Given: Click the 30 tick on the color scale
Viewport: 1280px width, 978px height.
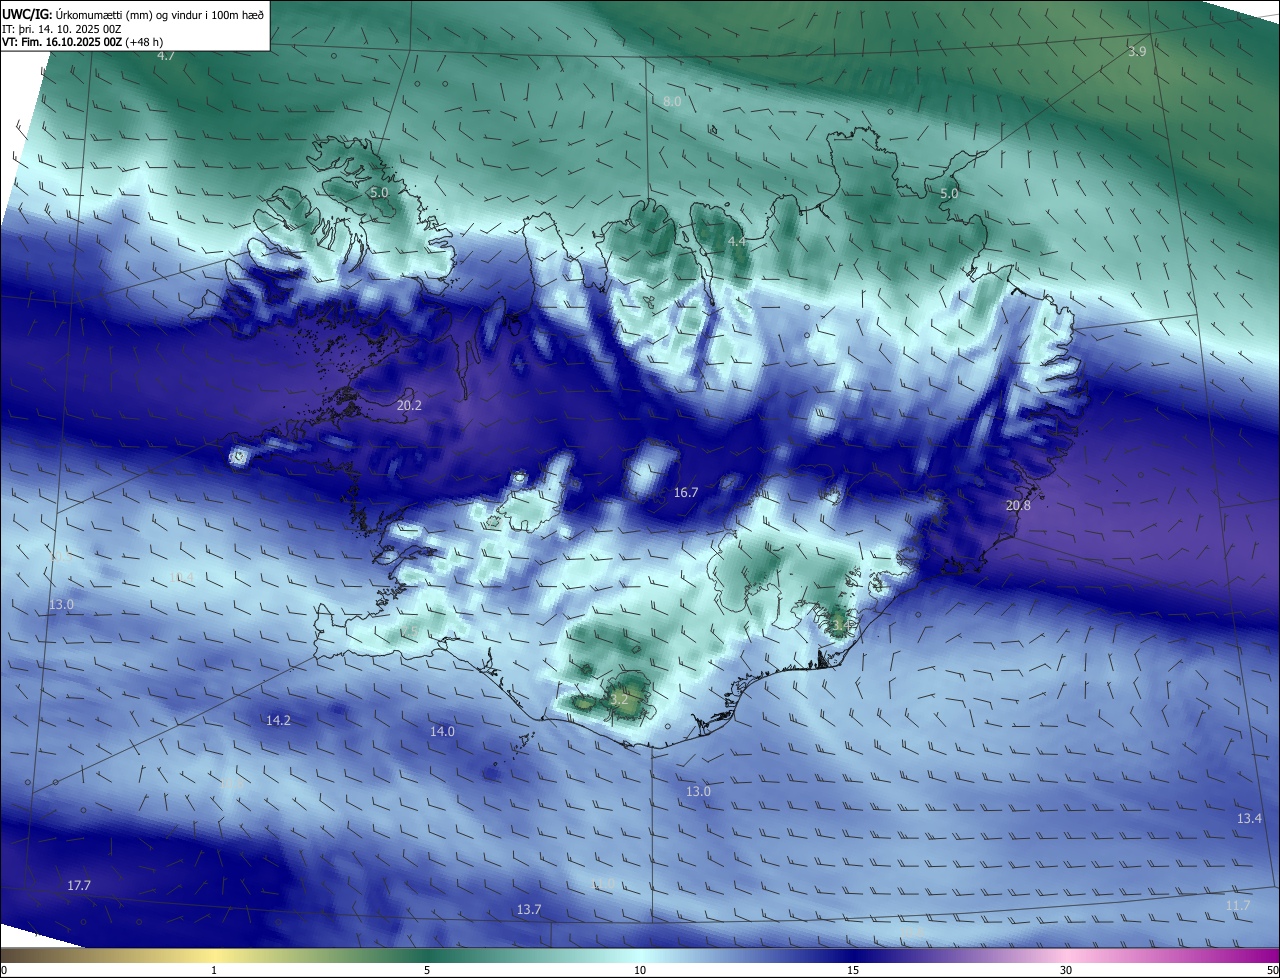Looking at the screenshot, I should pyautogui.click(x=1066, y=970).
